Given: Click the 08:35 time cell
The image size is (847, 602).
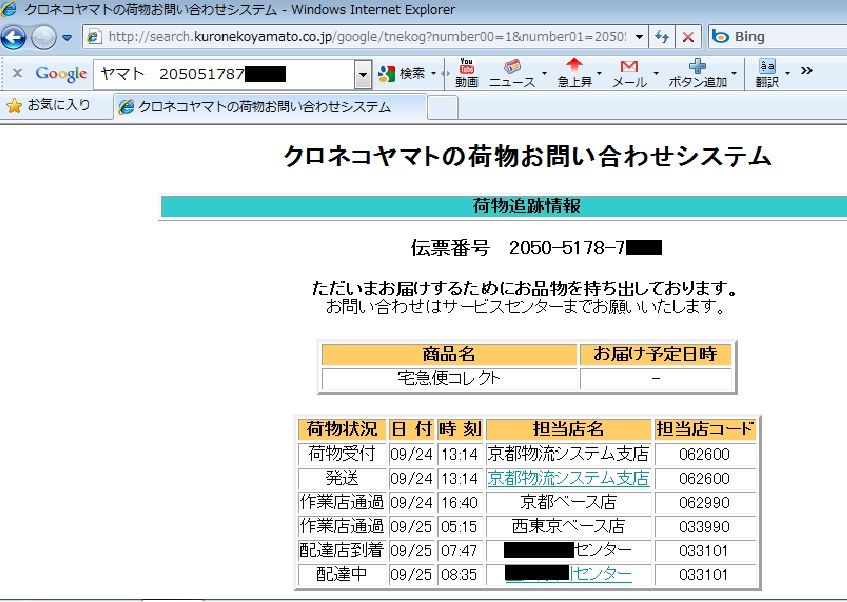Looking at the screenshot, I should [460, 574].
